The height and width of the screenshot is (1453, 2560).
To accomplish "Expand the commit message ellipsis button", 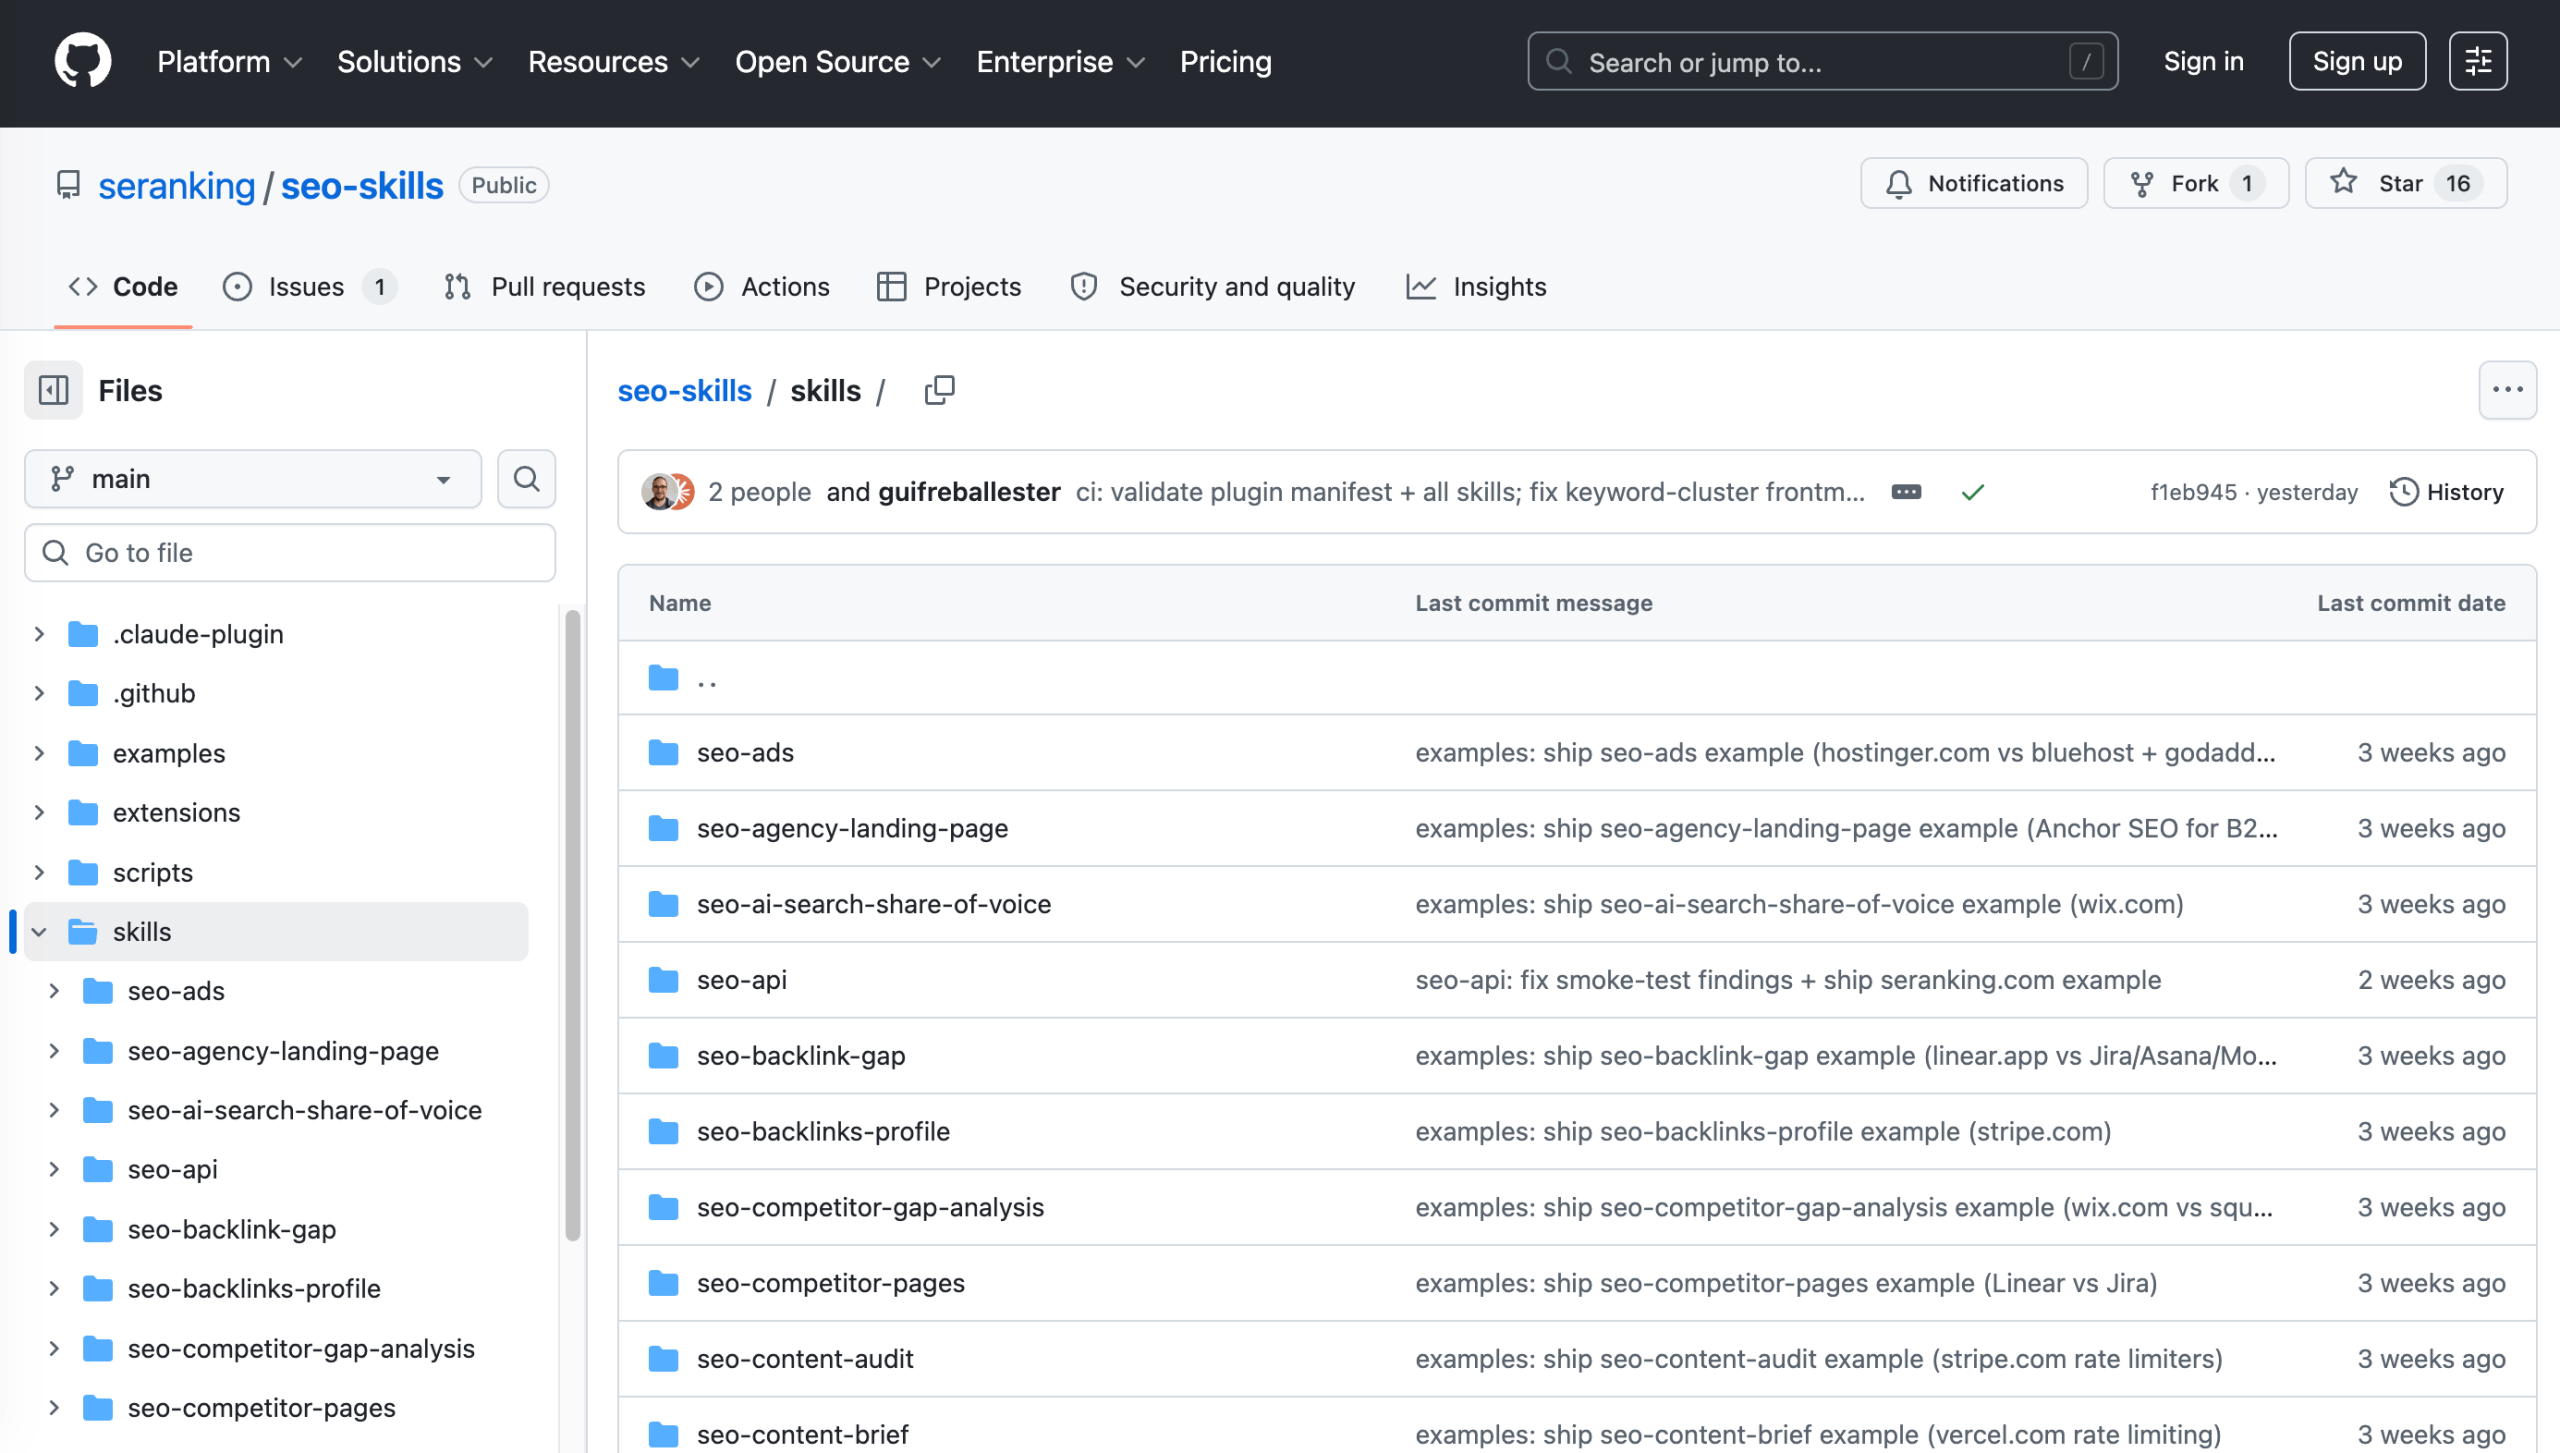I will pos(1906,492).
